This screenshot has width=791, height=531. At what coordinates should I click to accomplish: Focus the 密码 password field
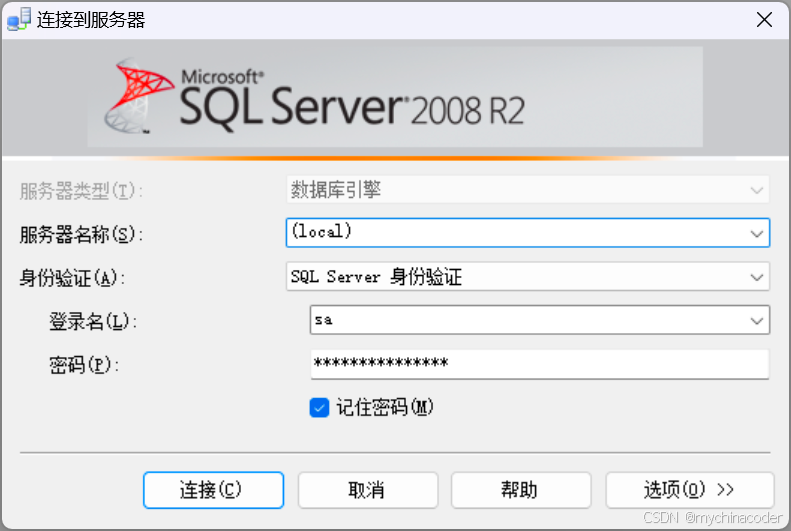(x=540, y=364)
